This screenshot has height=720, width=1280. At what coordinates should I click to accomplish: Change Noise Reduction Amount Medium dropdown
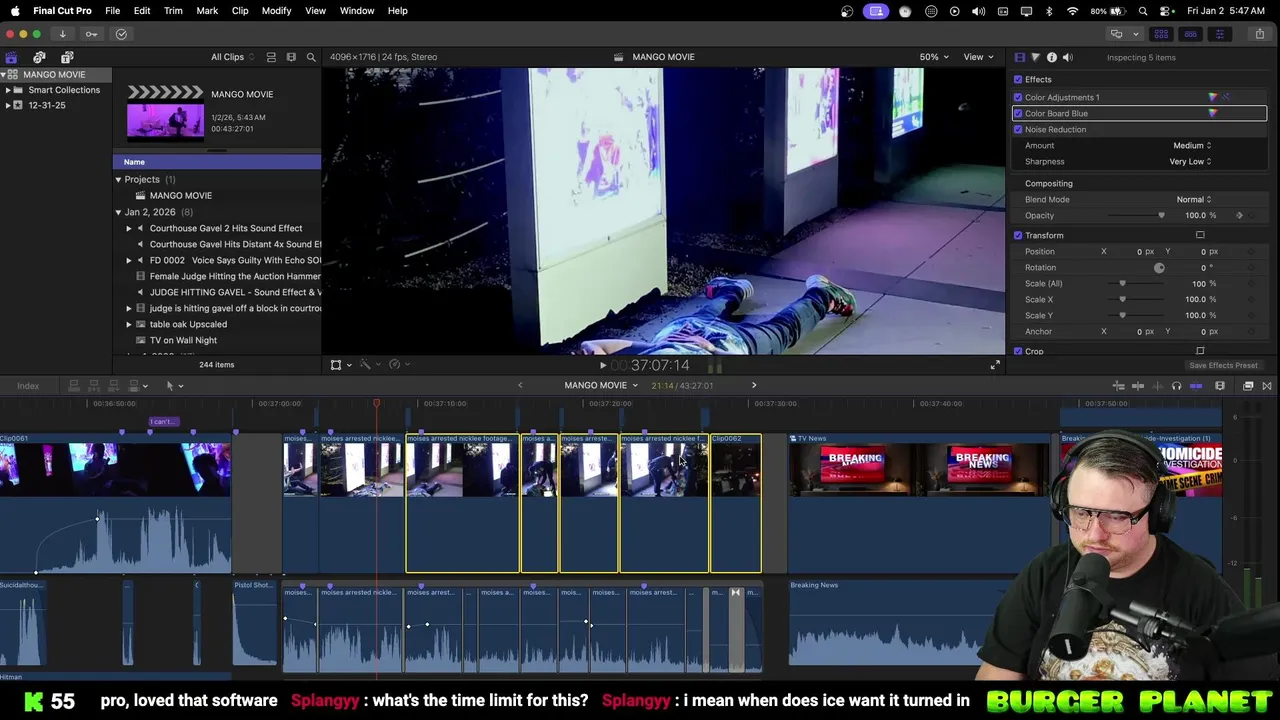(1192, 145)
